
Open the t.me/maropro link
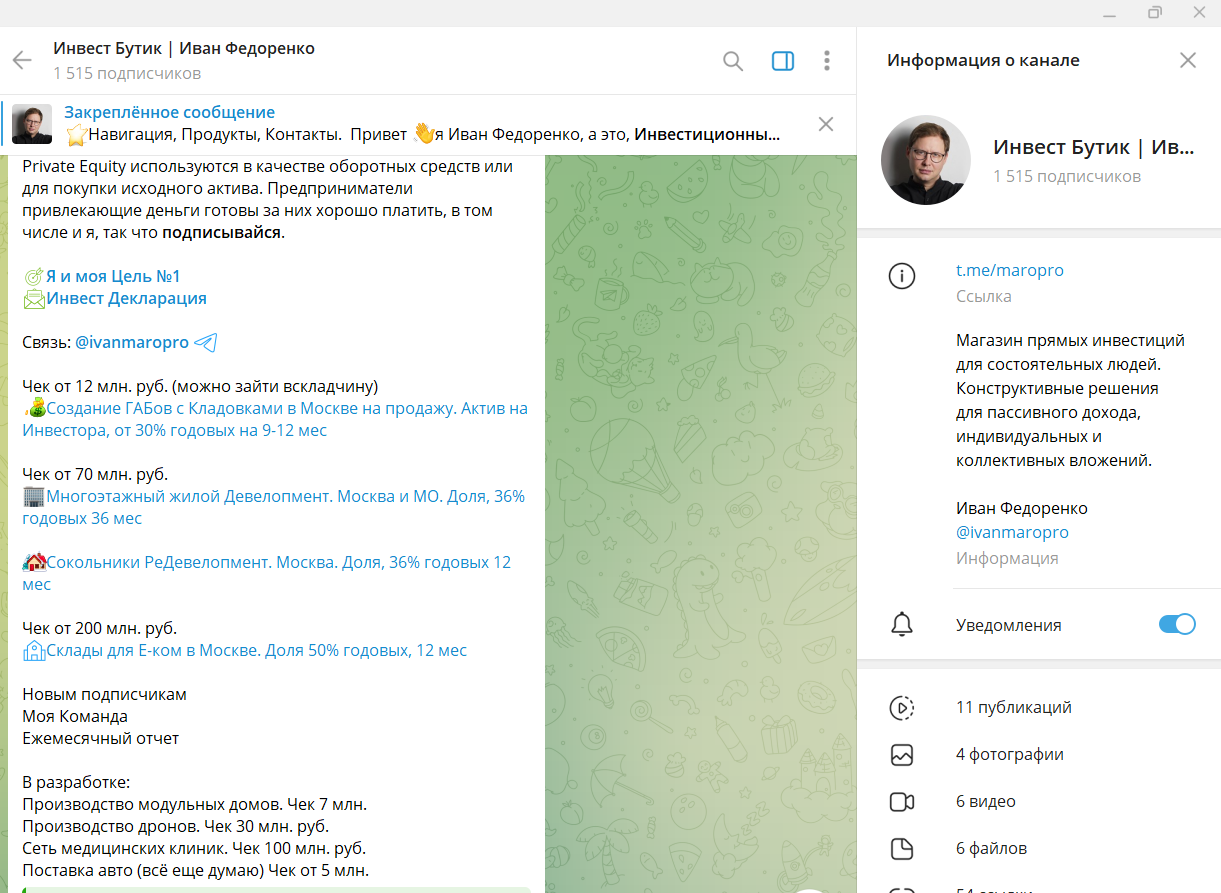1010,270
